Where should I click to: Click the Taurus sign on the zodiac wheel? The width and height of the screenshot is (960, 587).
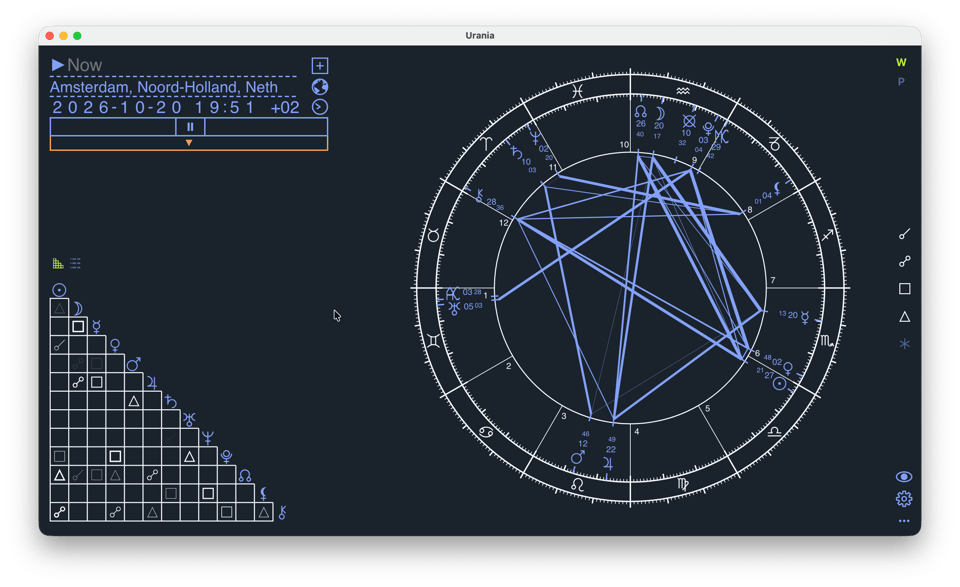[x=433, y=235]
